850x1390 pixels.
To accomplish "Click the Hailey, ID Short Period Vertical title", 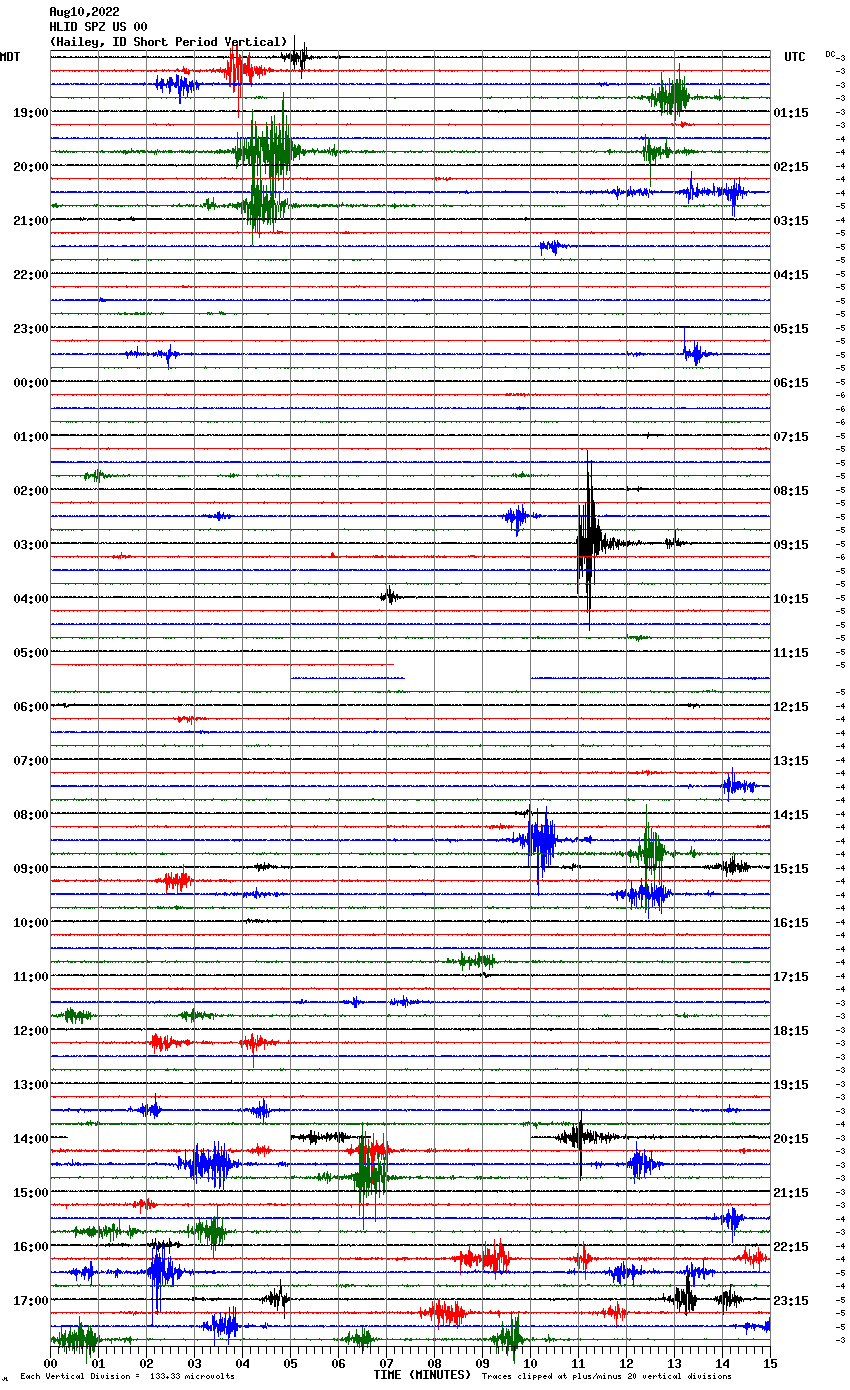I will pyautogui.click(x=168, y=42).
